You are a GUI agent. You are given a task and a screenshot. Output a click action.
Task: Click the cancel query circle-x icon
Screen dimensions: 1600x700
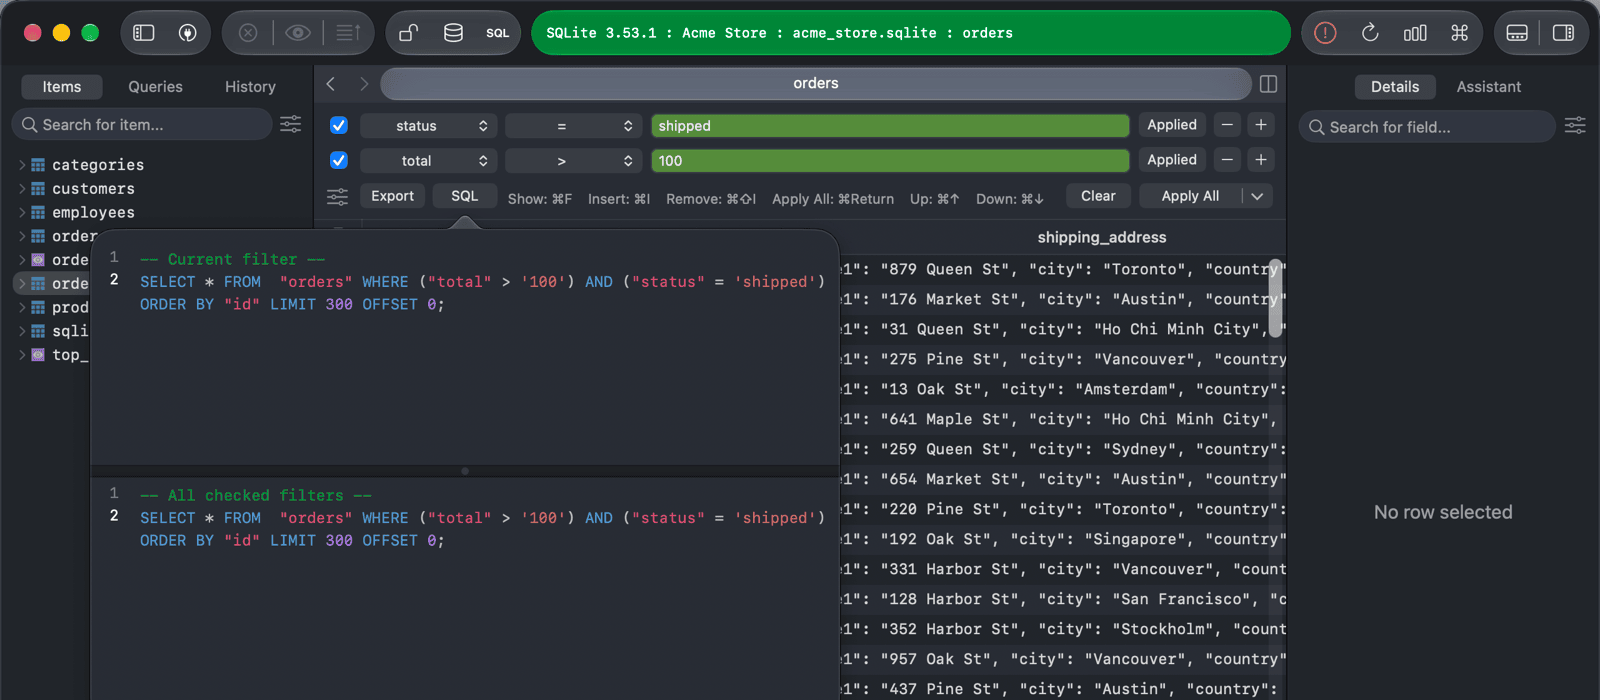point(248,33)
